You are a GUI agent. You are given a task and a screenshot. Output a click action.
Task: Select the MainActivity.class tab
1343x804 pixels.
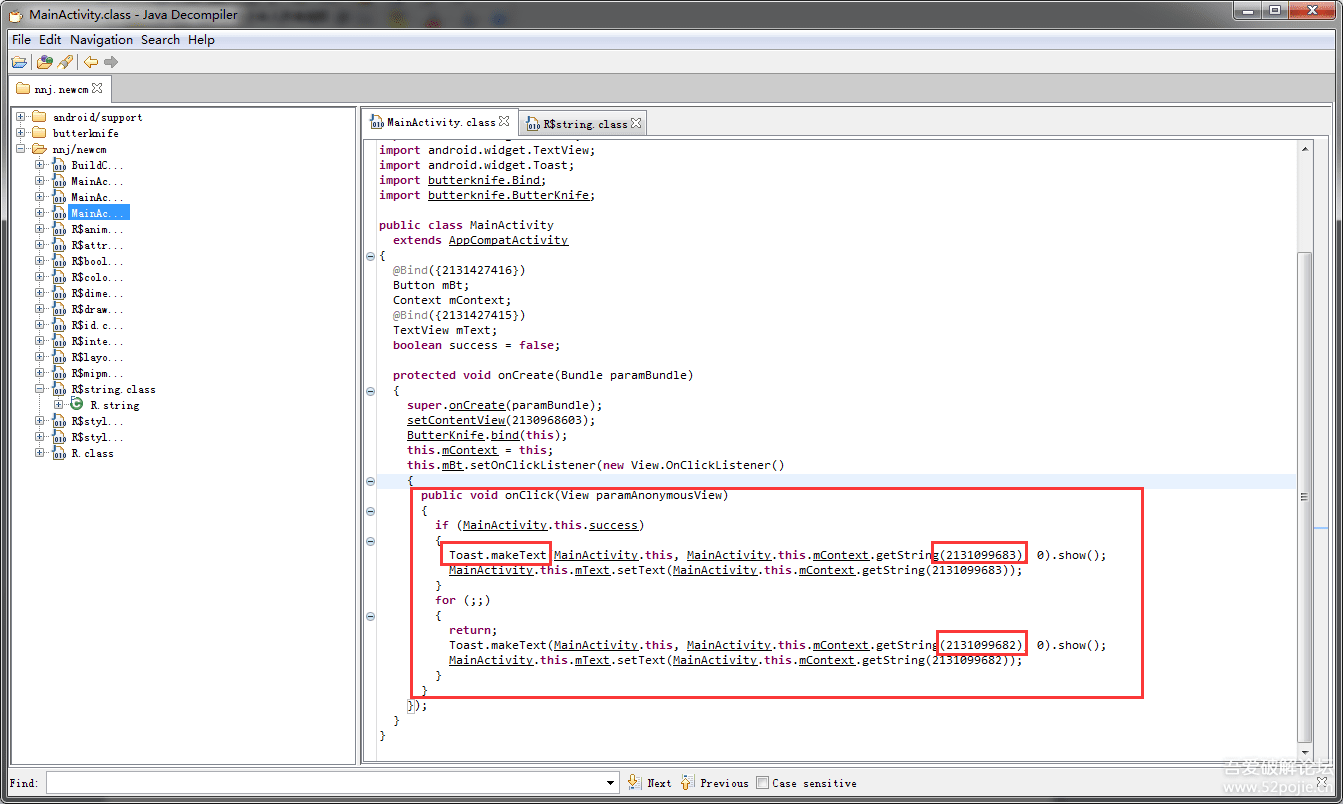click(440, 122)
